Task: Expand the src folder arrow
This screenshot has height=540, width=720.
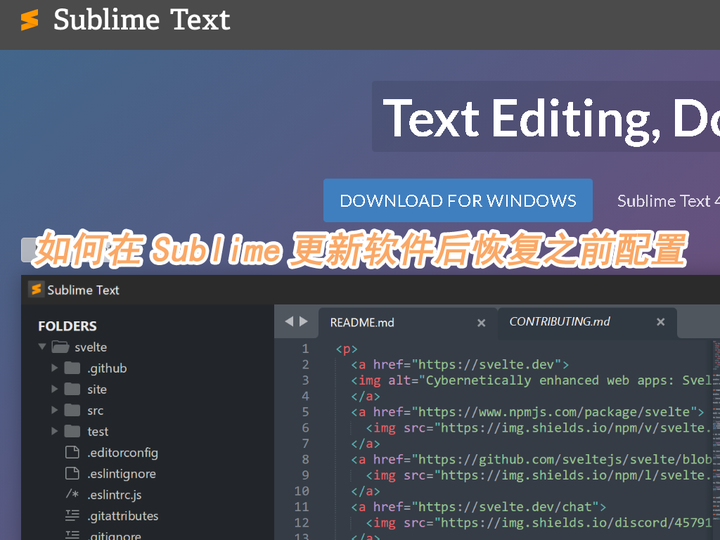Action: coord(55,410)
